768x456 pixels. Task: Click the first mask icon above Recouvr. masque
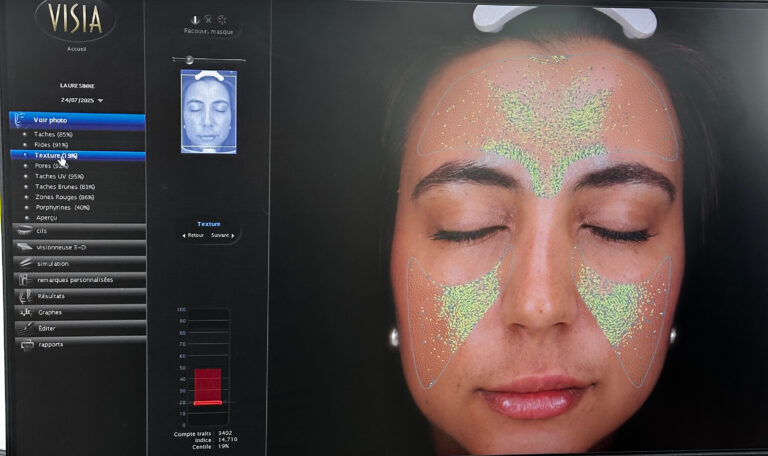[195, 20]
